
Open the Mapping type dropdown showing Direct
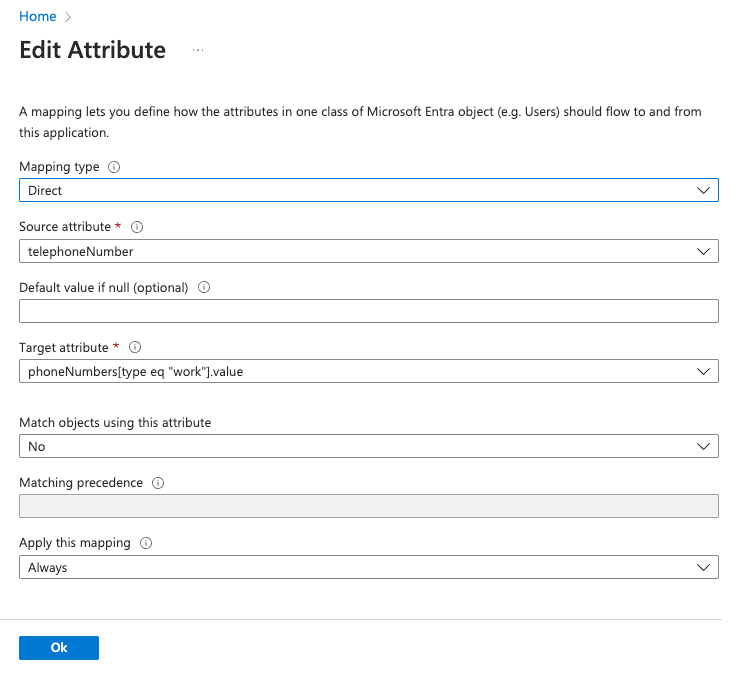tap(368, 190)
